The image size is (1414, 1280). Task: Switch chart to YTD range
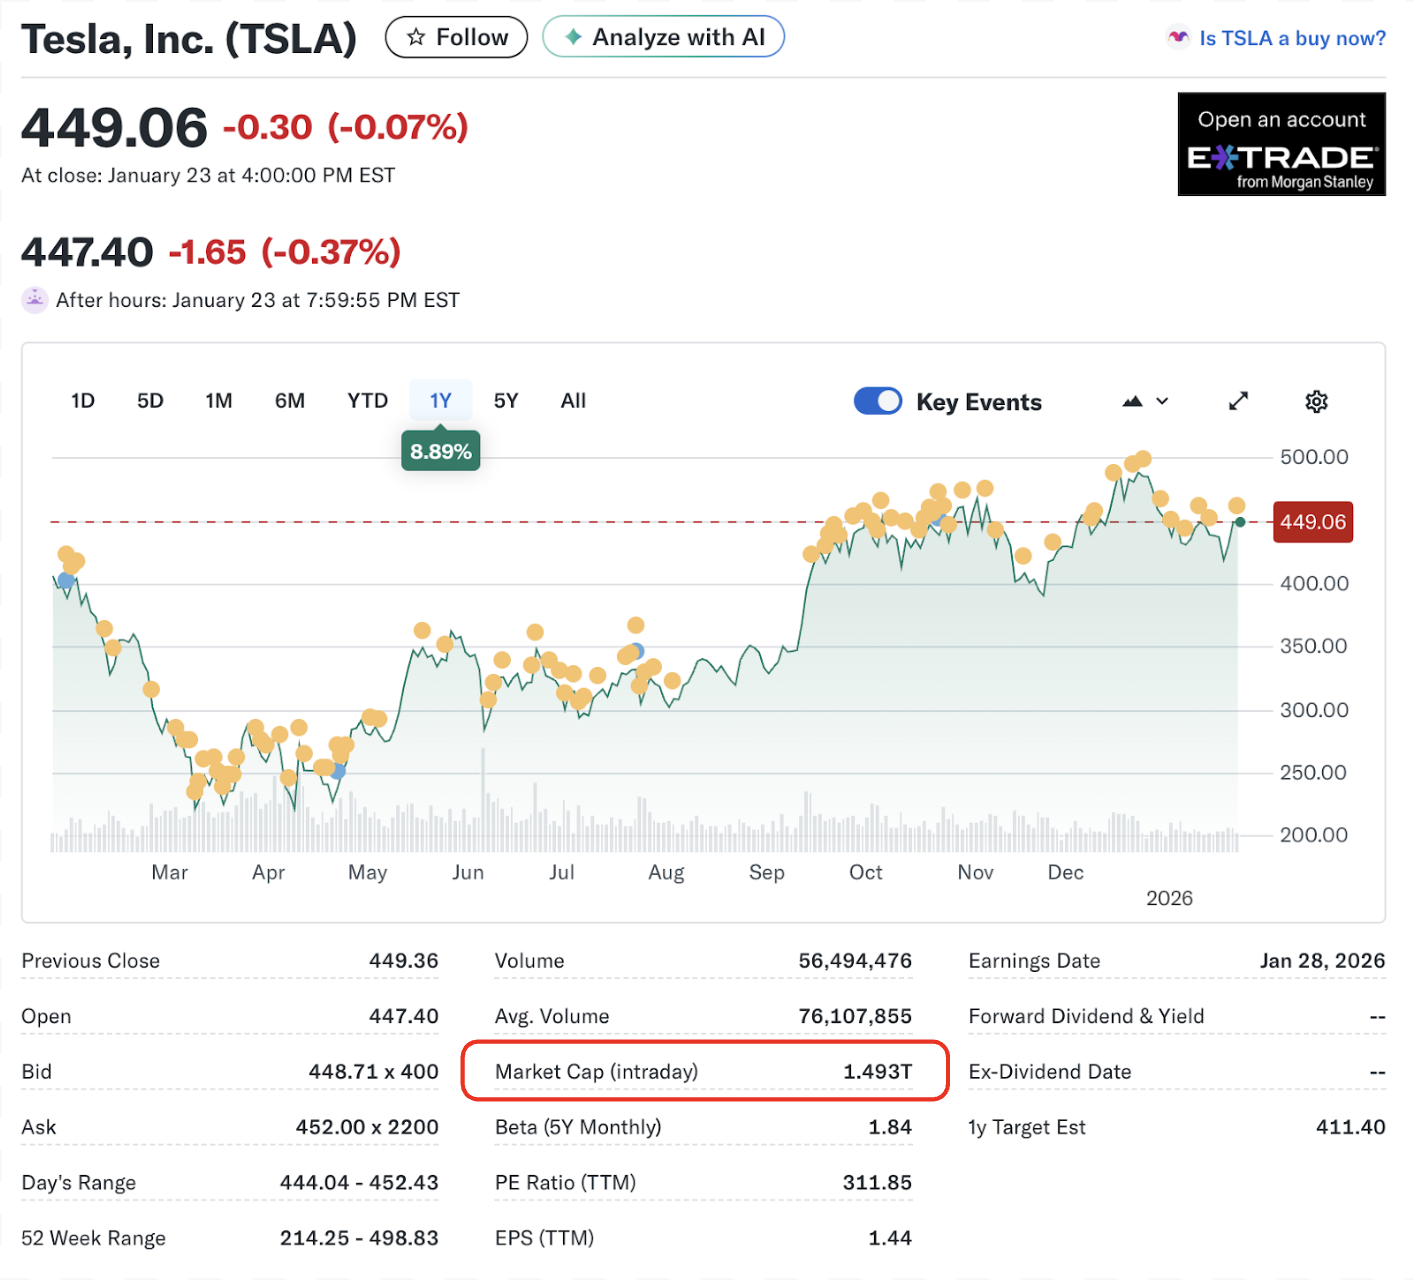[367, 401]
